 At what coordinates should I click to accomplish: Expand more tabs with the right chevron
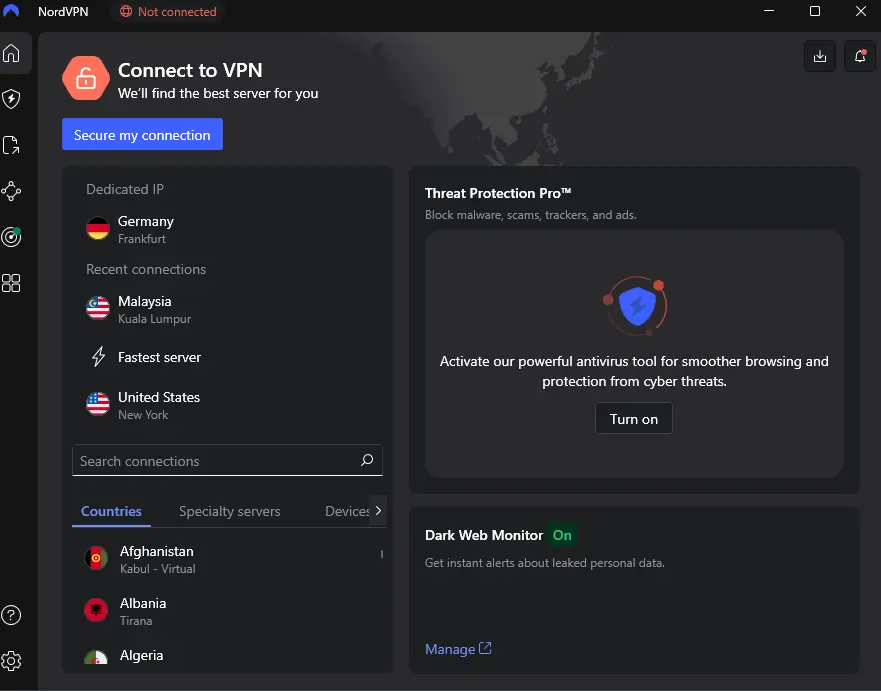pos(378,510)
